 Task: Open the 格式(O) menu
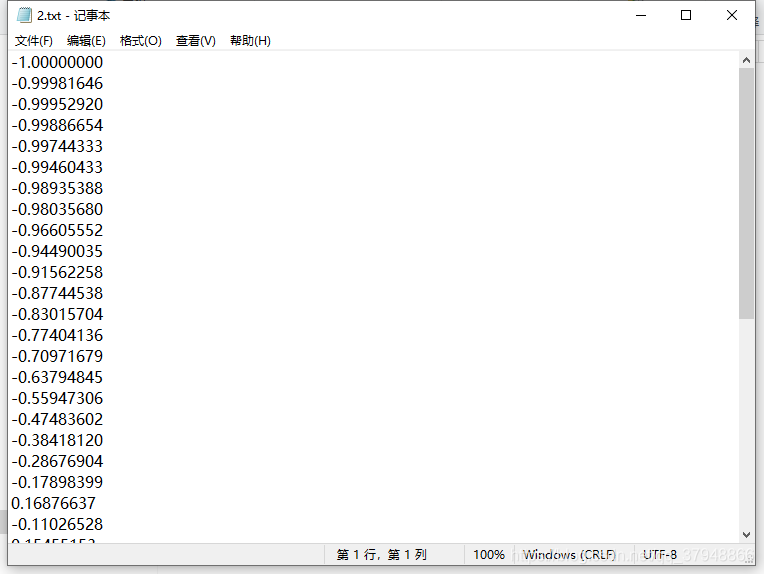click(x=141, y=41)
